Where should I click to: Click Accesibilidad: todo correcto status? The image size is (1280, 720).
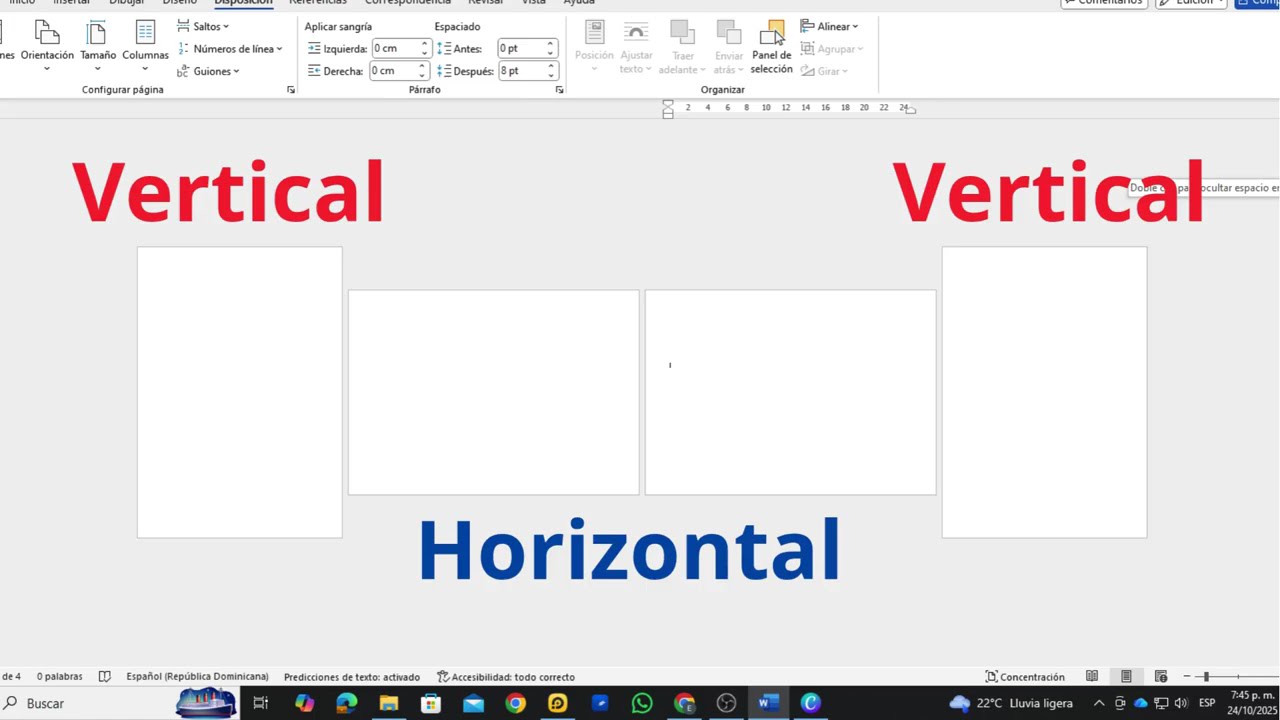[x=506, y=677]
